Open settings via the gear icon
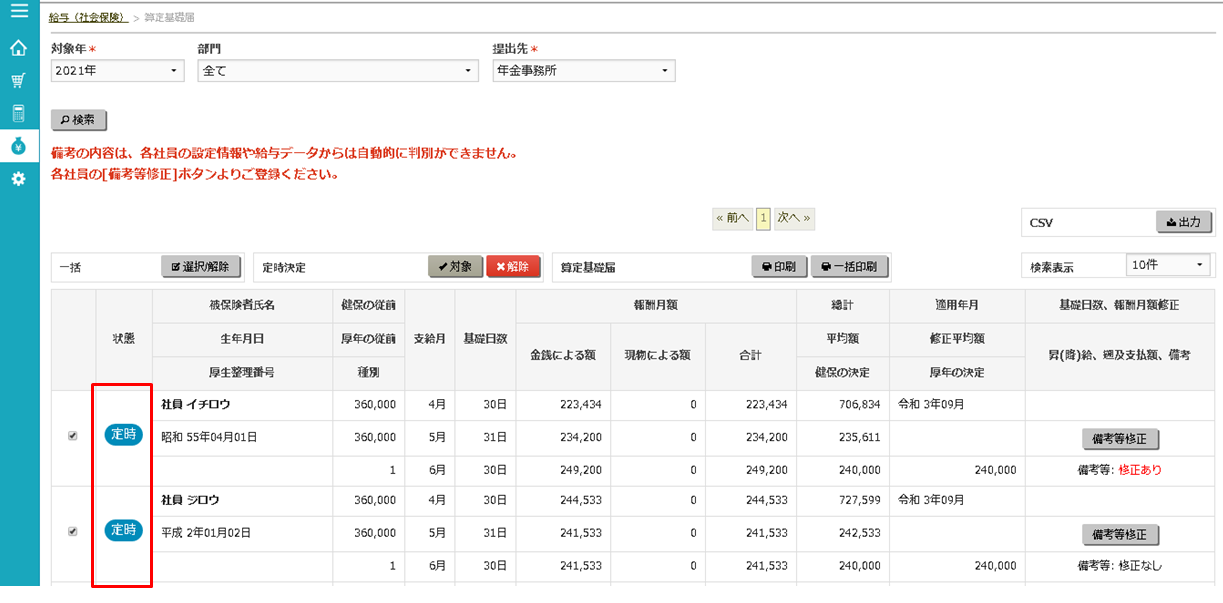1223x603 pixels. tap(18, 179)
